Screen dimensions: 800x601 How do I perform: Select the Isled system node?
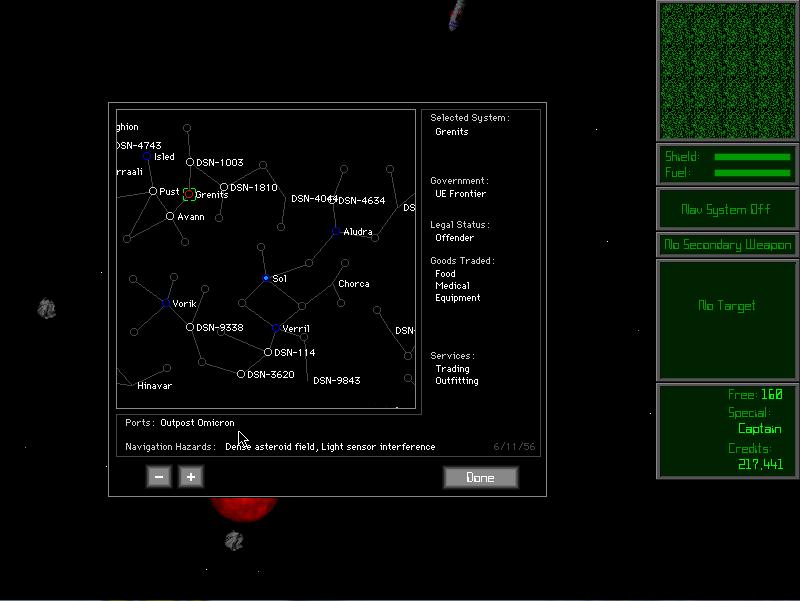(x=147, y=156)
